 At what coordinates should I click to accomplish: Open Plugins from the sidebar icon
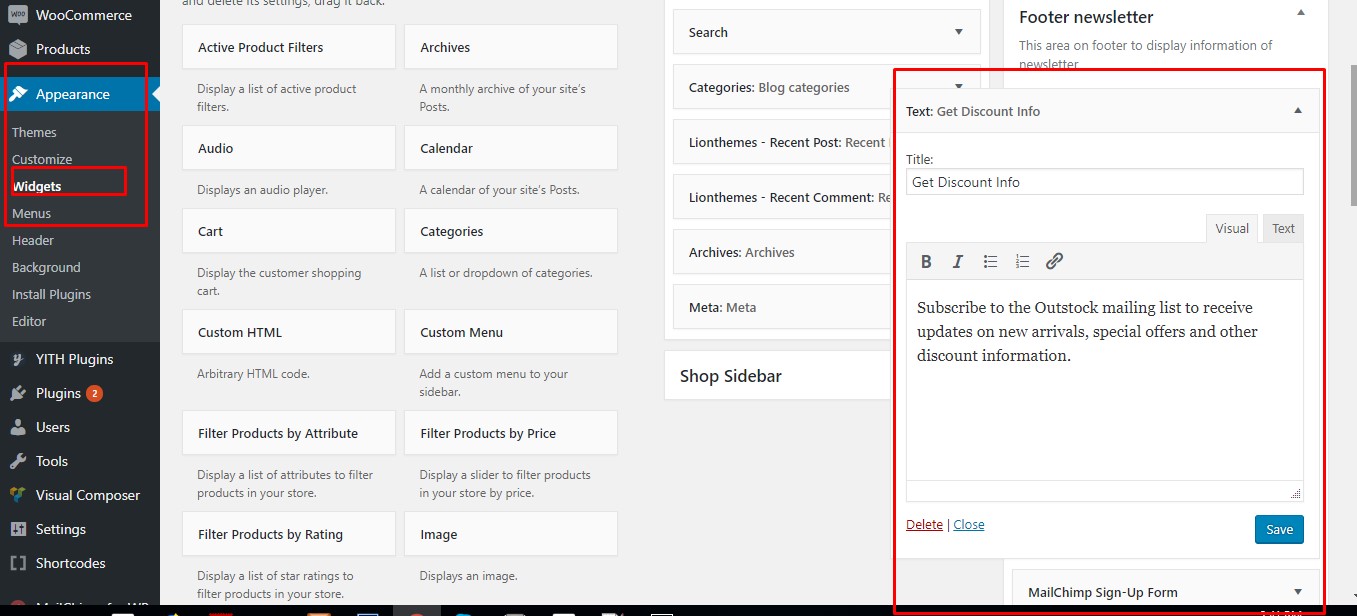[18, 393]
